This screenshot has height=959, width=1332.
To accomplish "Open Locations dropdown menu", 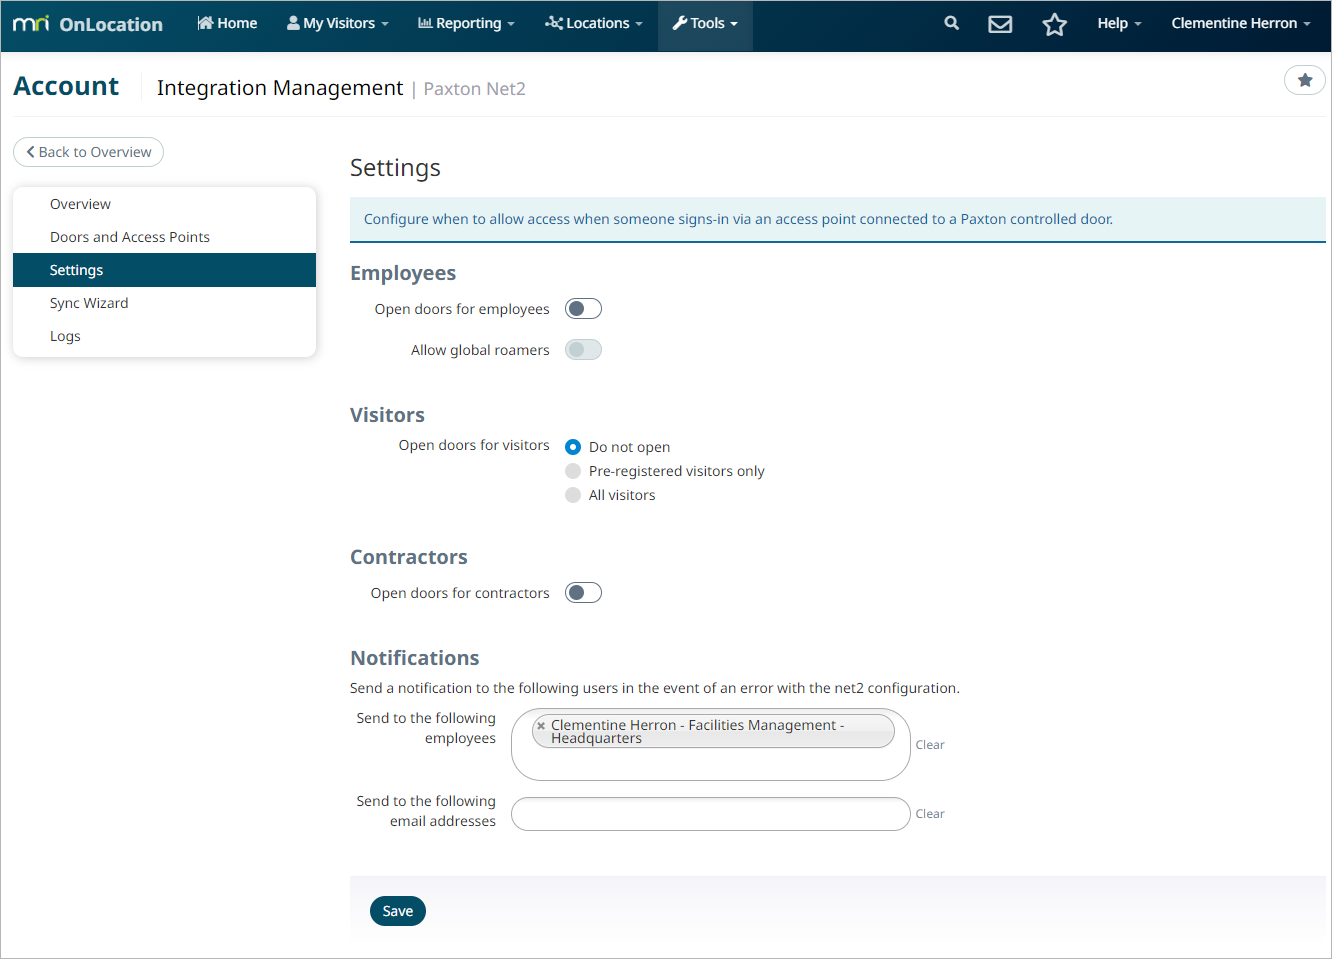I will [594, 23].
